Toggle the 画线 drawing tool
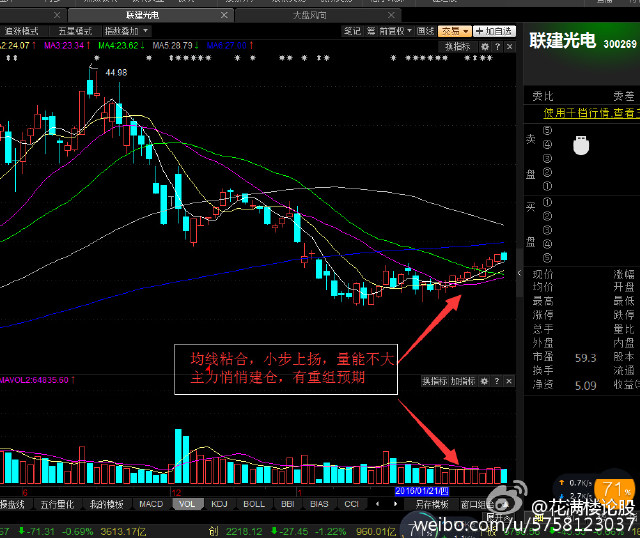640x538 pixels. coord(425,31)
